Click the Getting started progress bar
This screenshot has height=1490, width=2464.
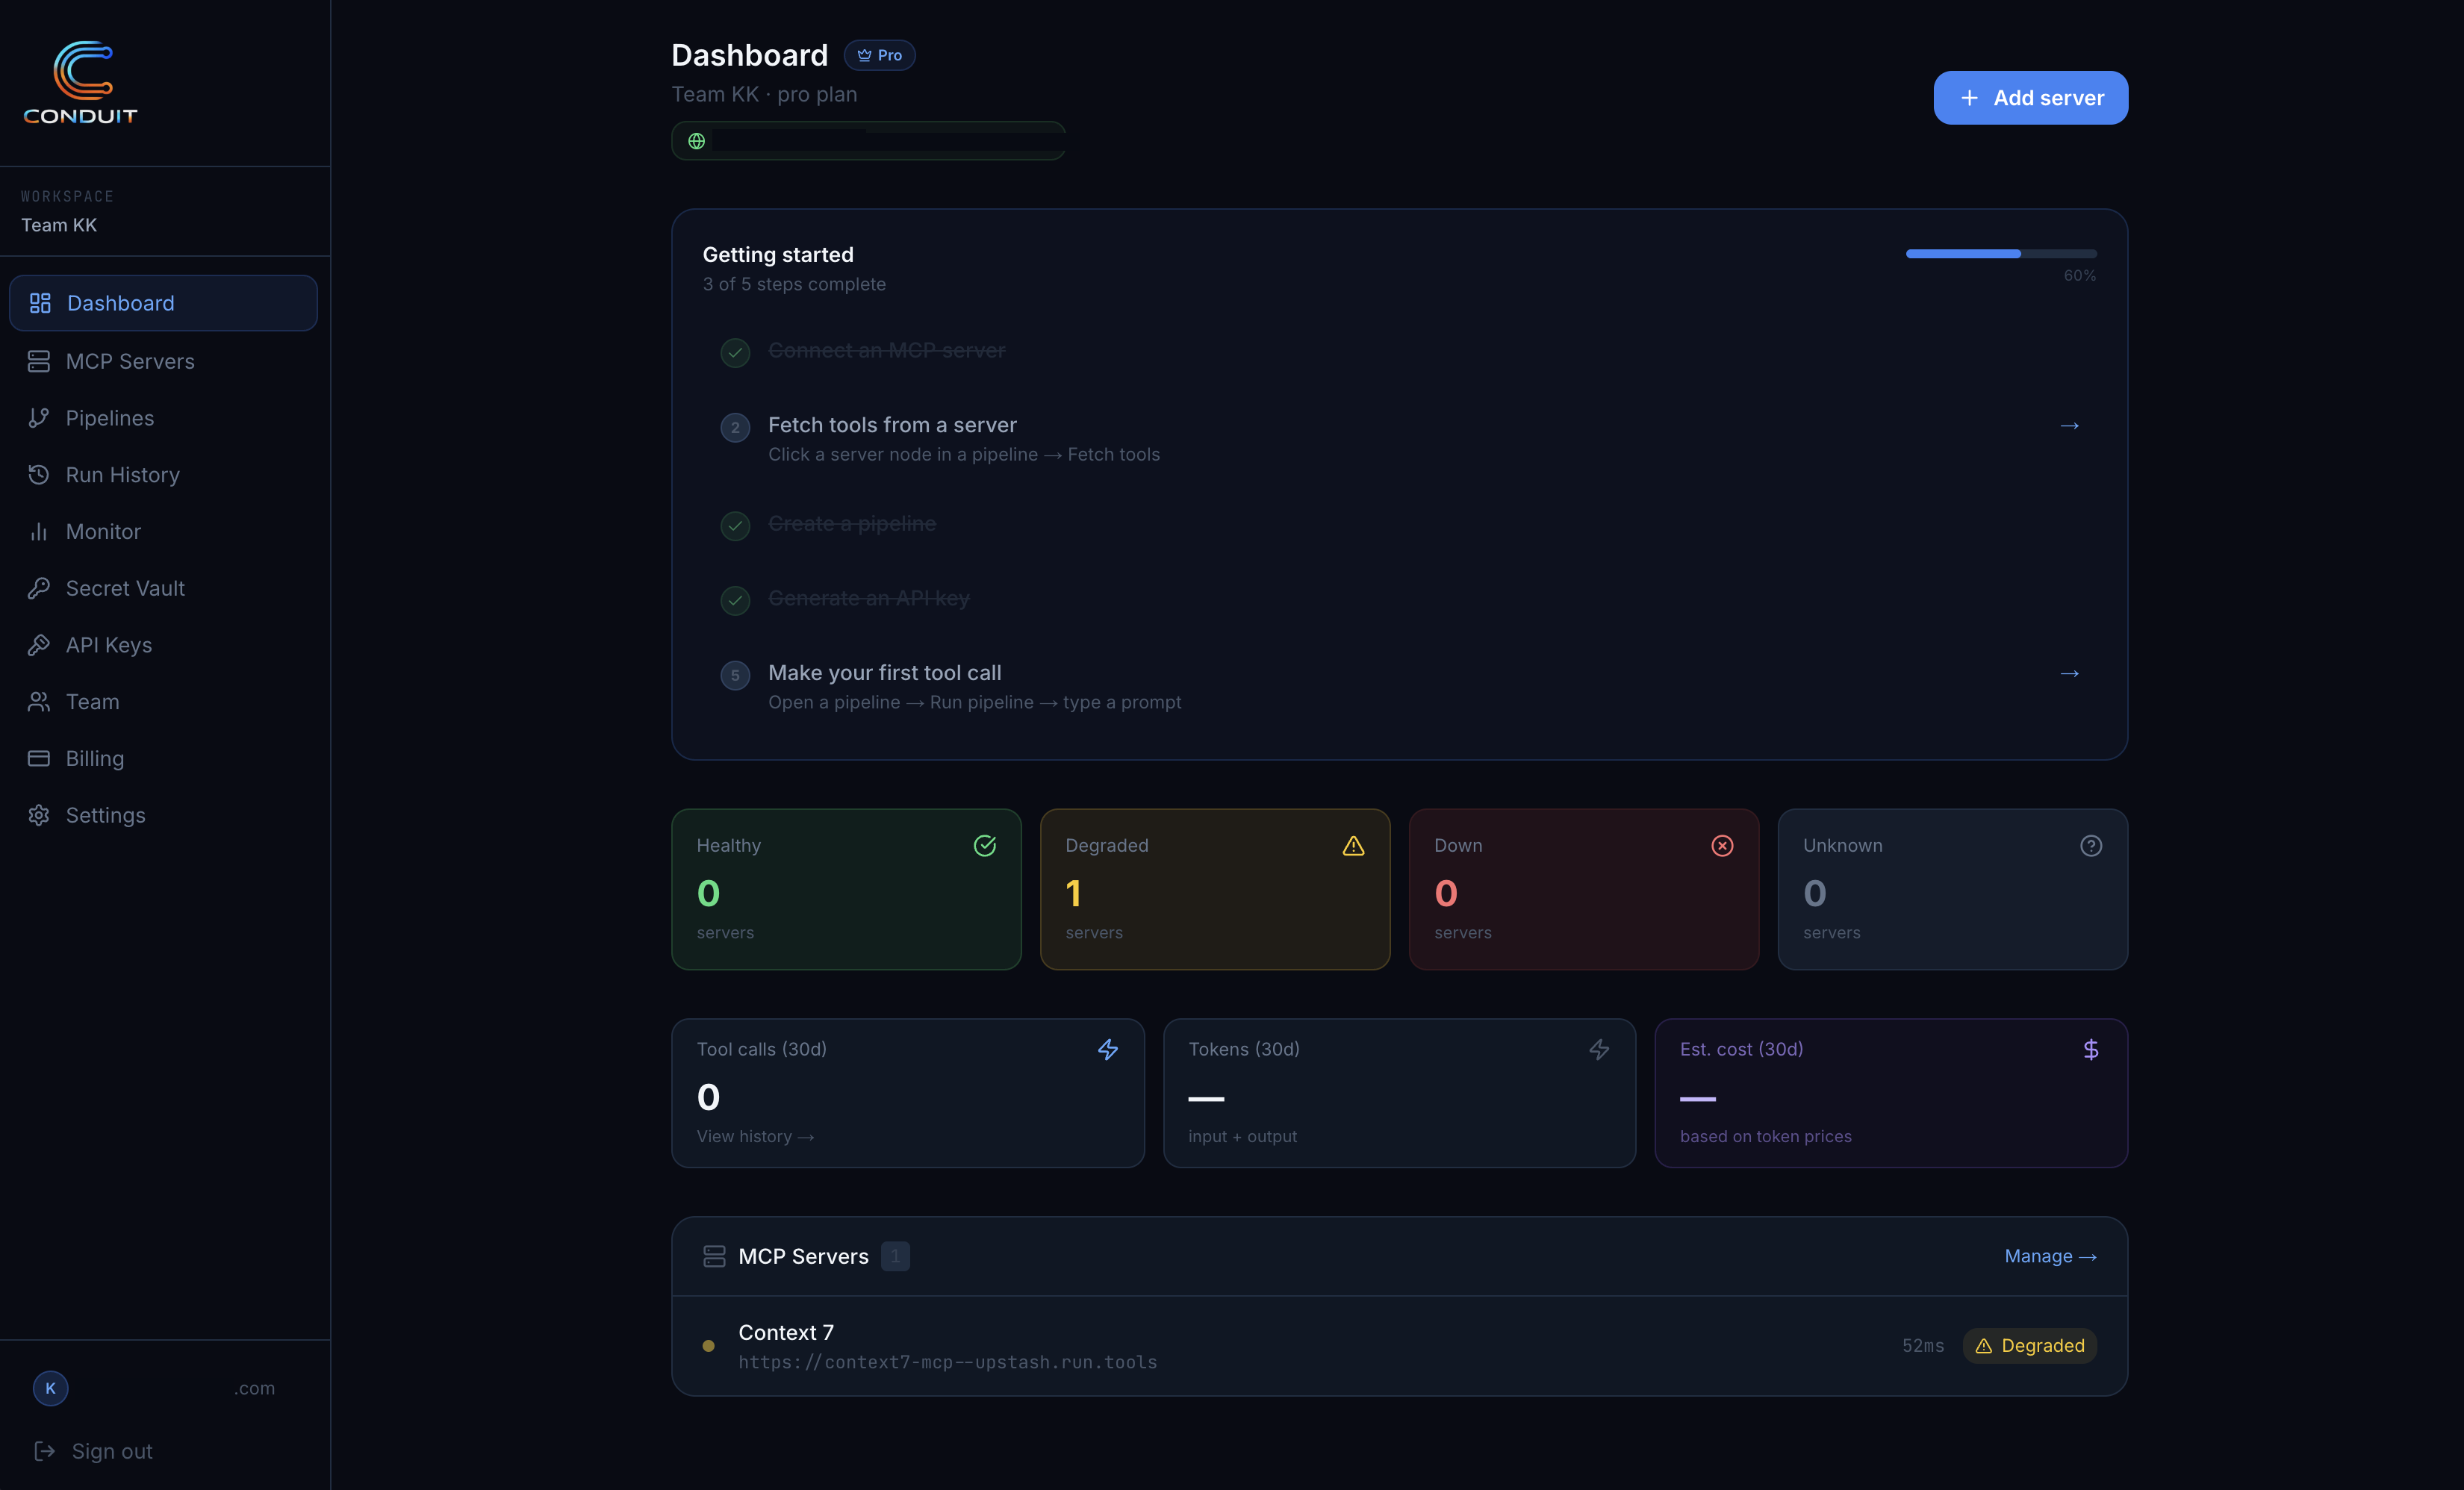[2000, 254]
